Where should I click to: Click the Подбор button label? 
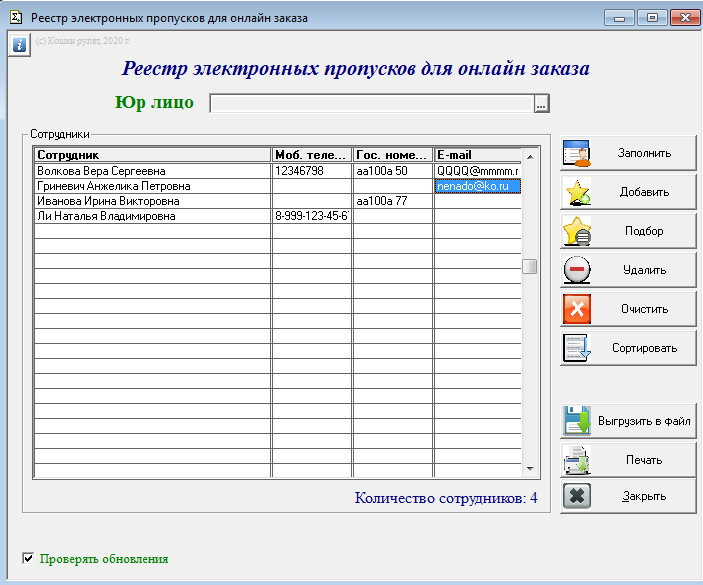point(644,231)
